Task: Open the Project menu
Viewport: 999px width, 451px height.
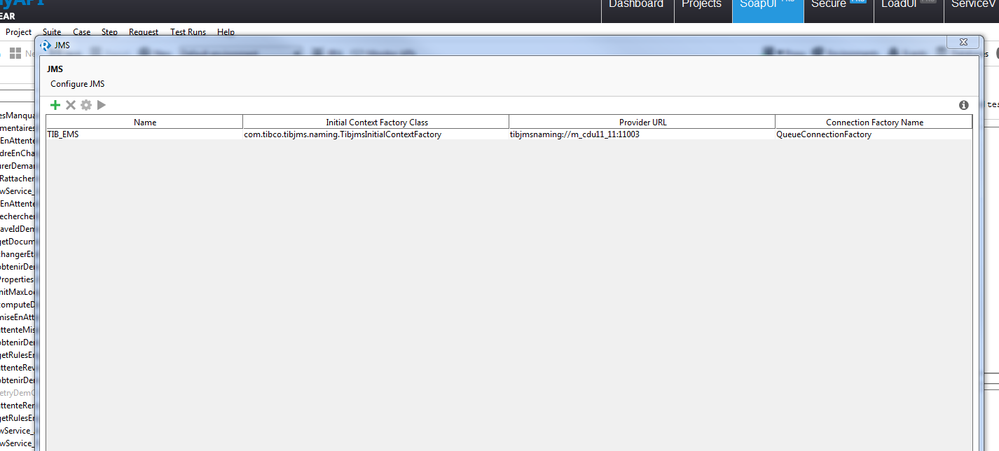Action: 18,32
